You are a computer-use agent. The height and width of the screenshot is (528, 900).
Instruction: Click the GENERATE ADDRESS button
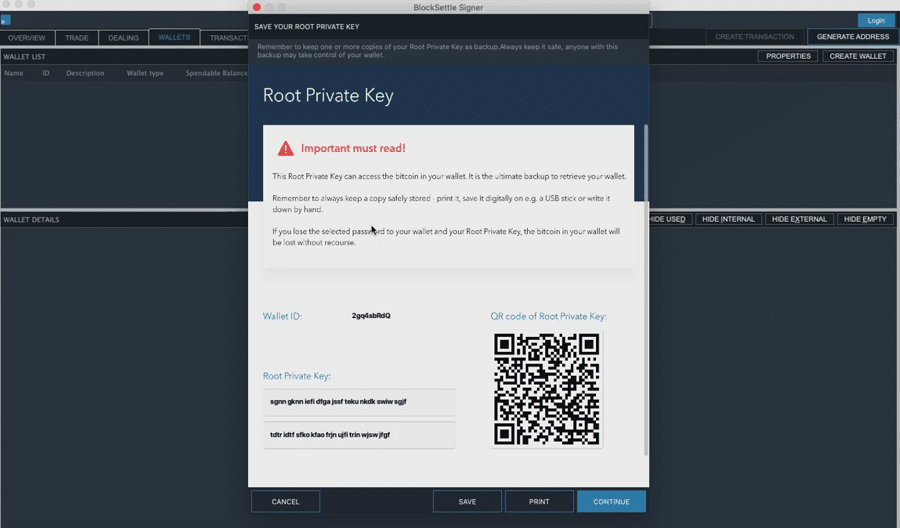[x=852, y=37]
